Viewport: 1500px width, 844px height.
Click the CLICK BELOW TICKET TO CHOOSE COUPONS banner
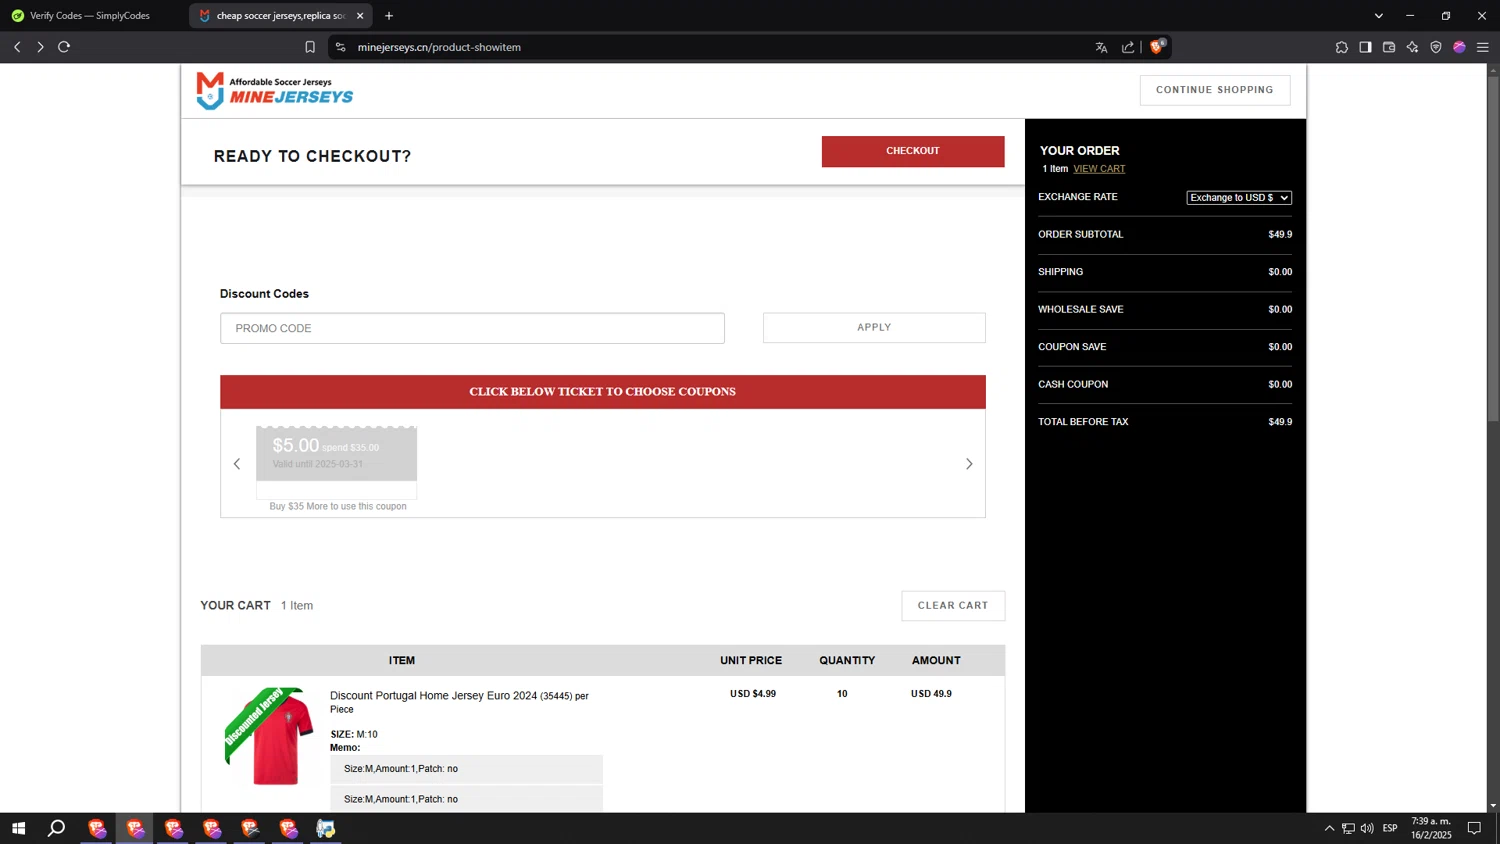603,392
